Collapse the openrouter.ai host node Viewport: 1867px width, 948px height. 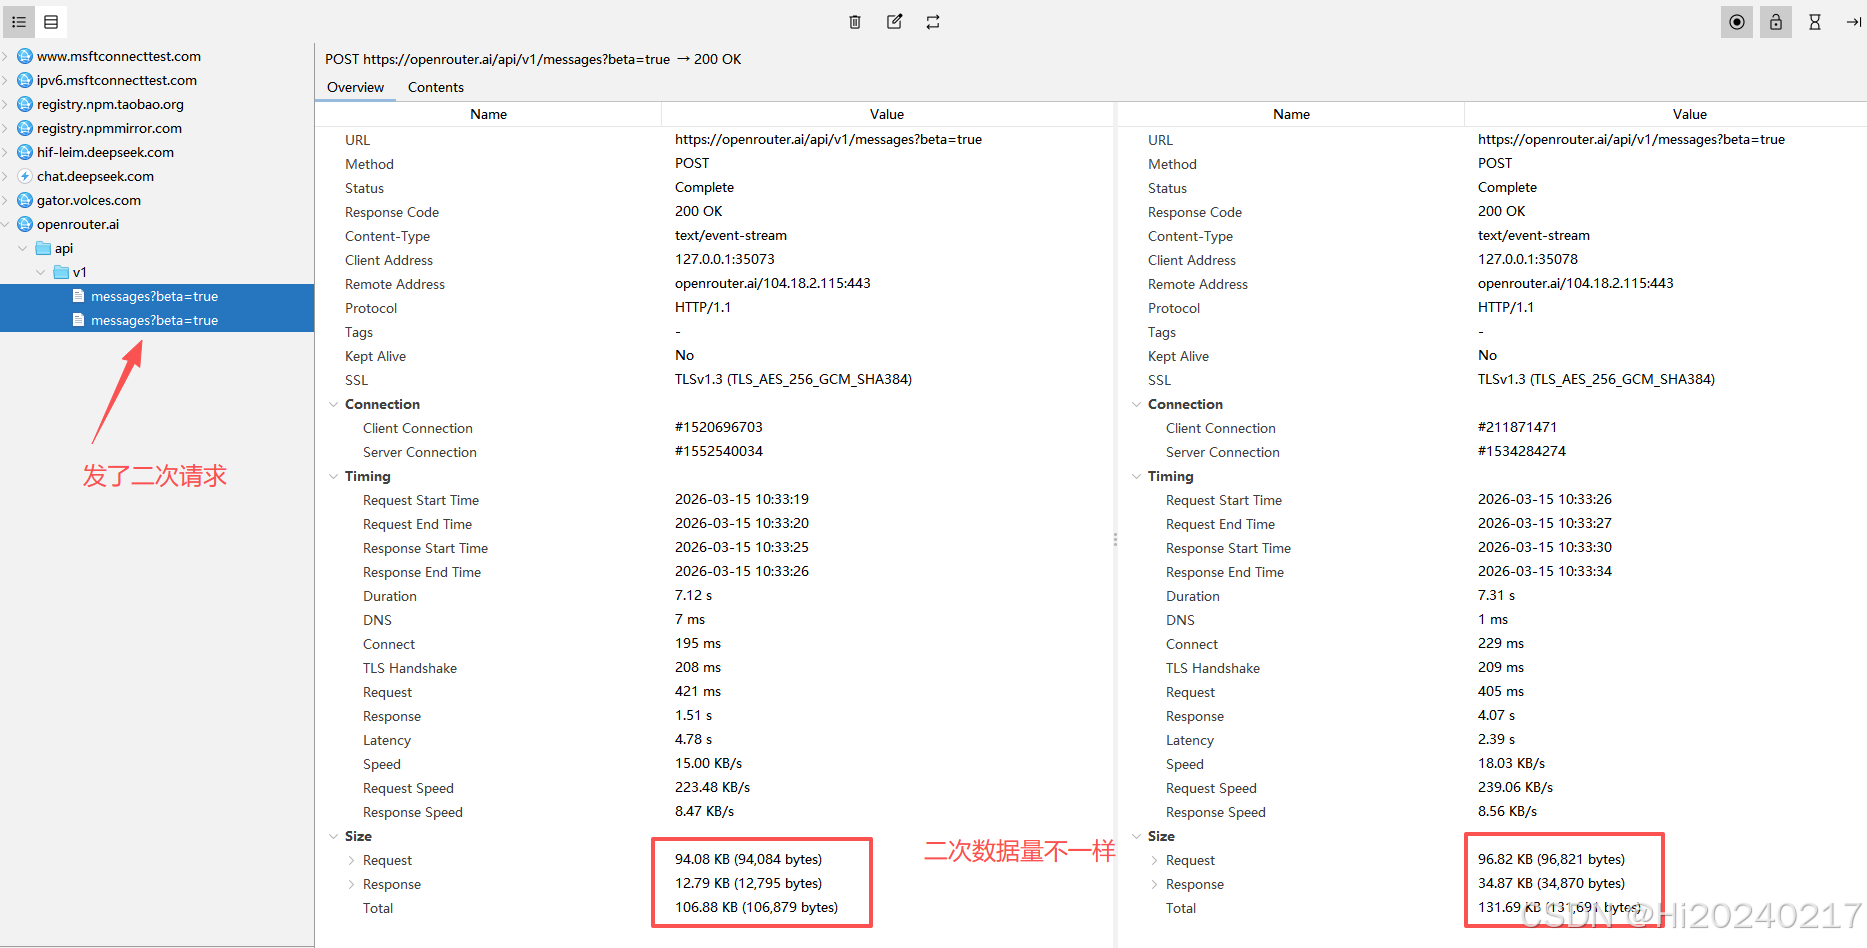coord(5,224)
